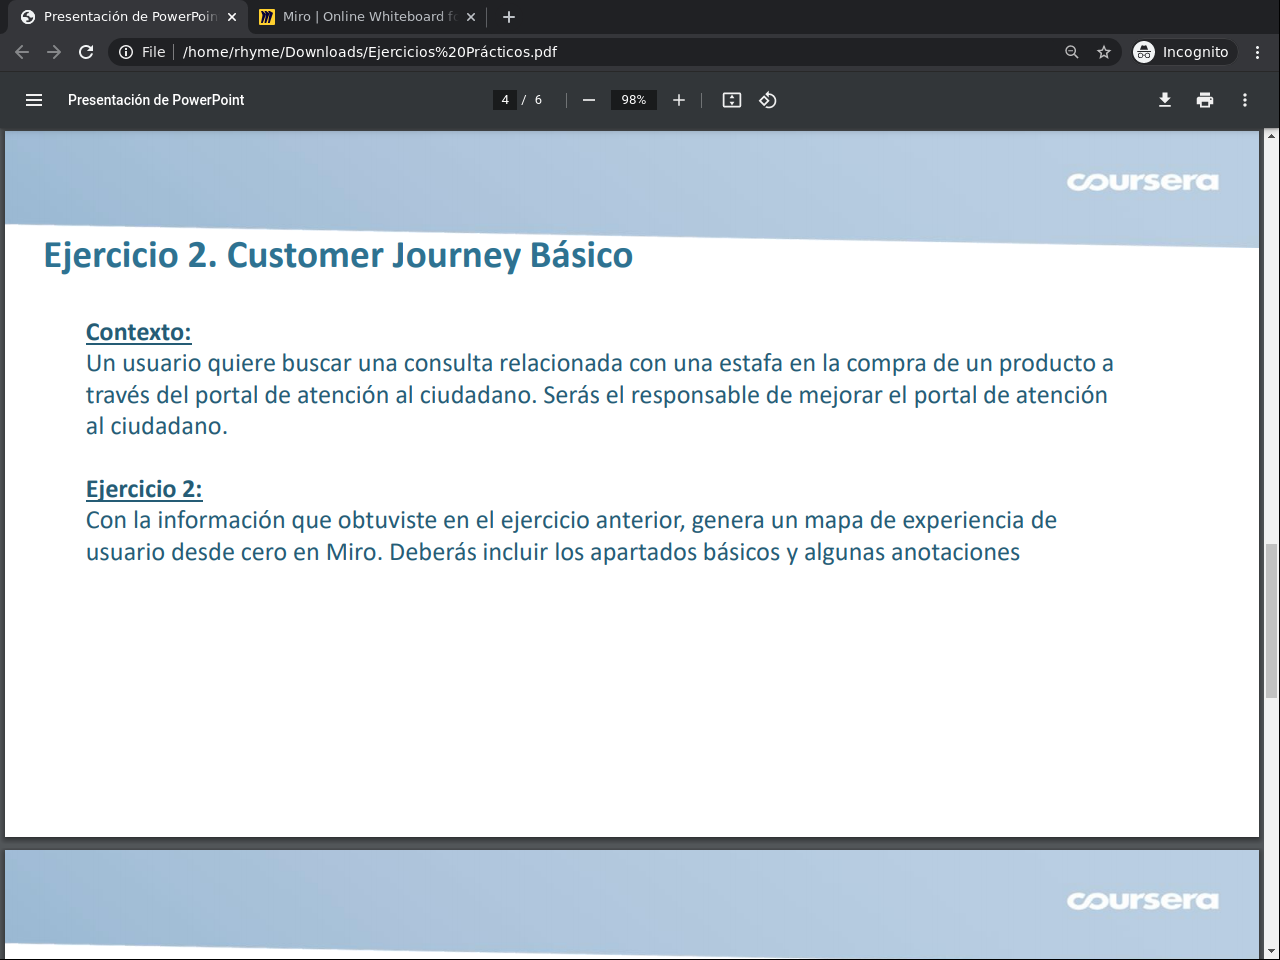
Task: Open browser zoom magnifier in address bar
Action: tap(1072, 52)
